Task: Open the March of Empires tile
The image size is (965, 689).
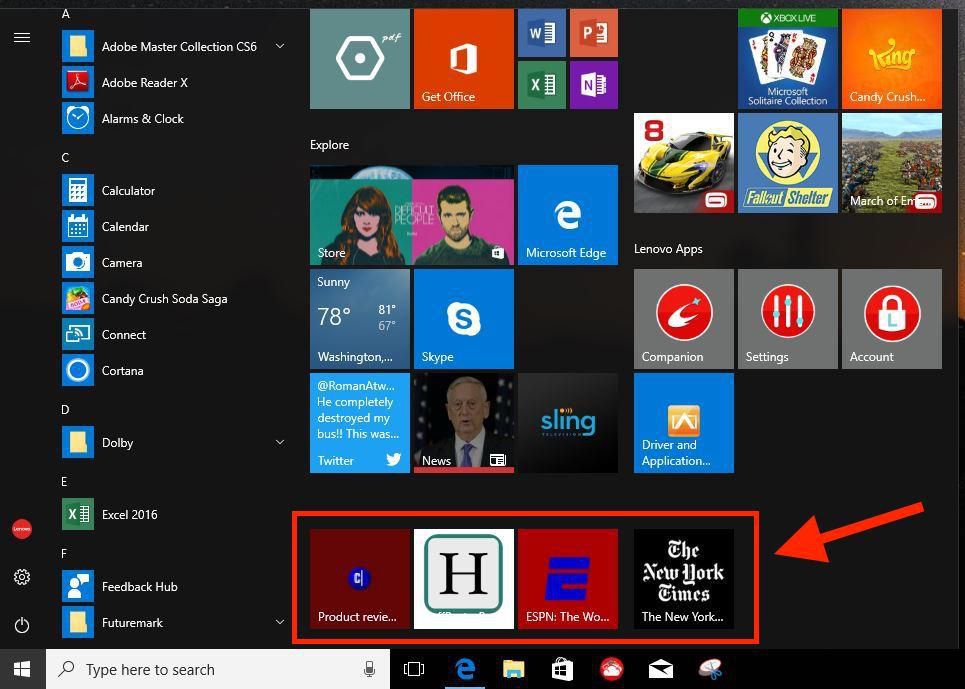Action: (892, 163)
